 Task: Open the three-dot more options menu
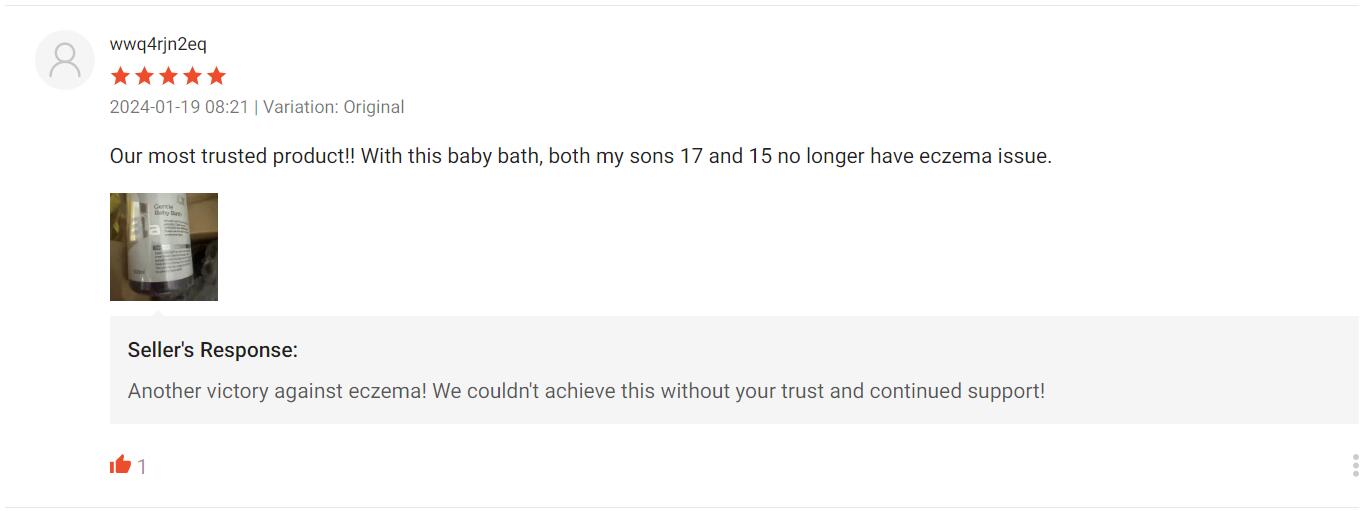coord(1355,465)
